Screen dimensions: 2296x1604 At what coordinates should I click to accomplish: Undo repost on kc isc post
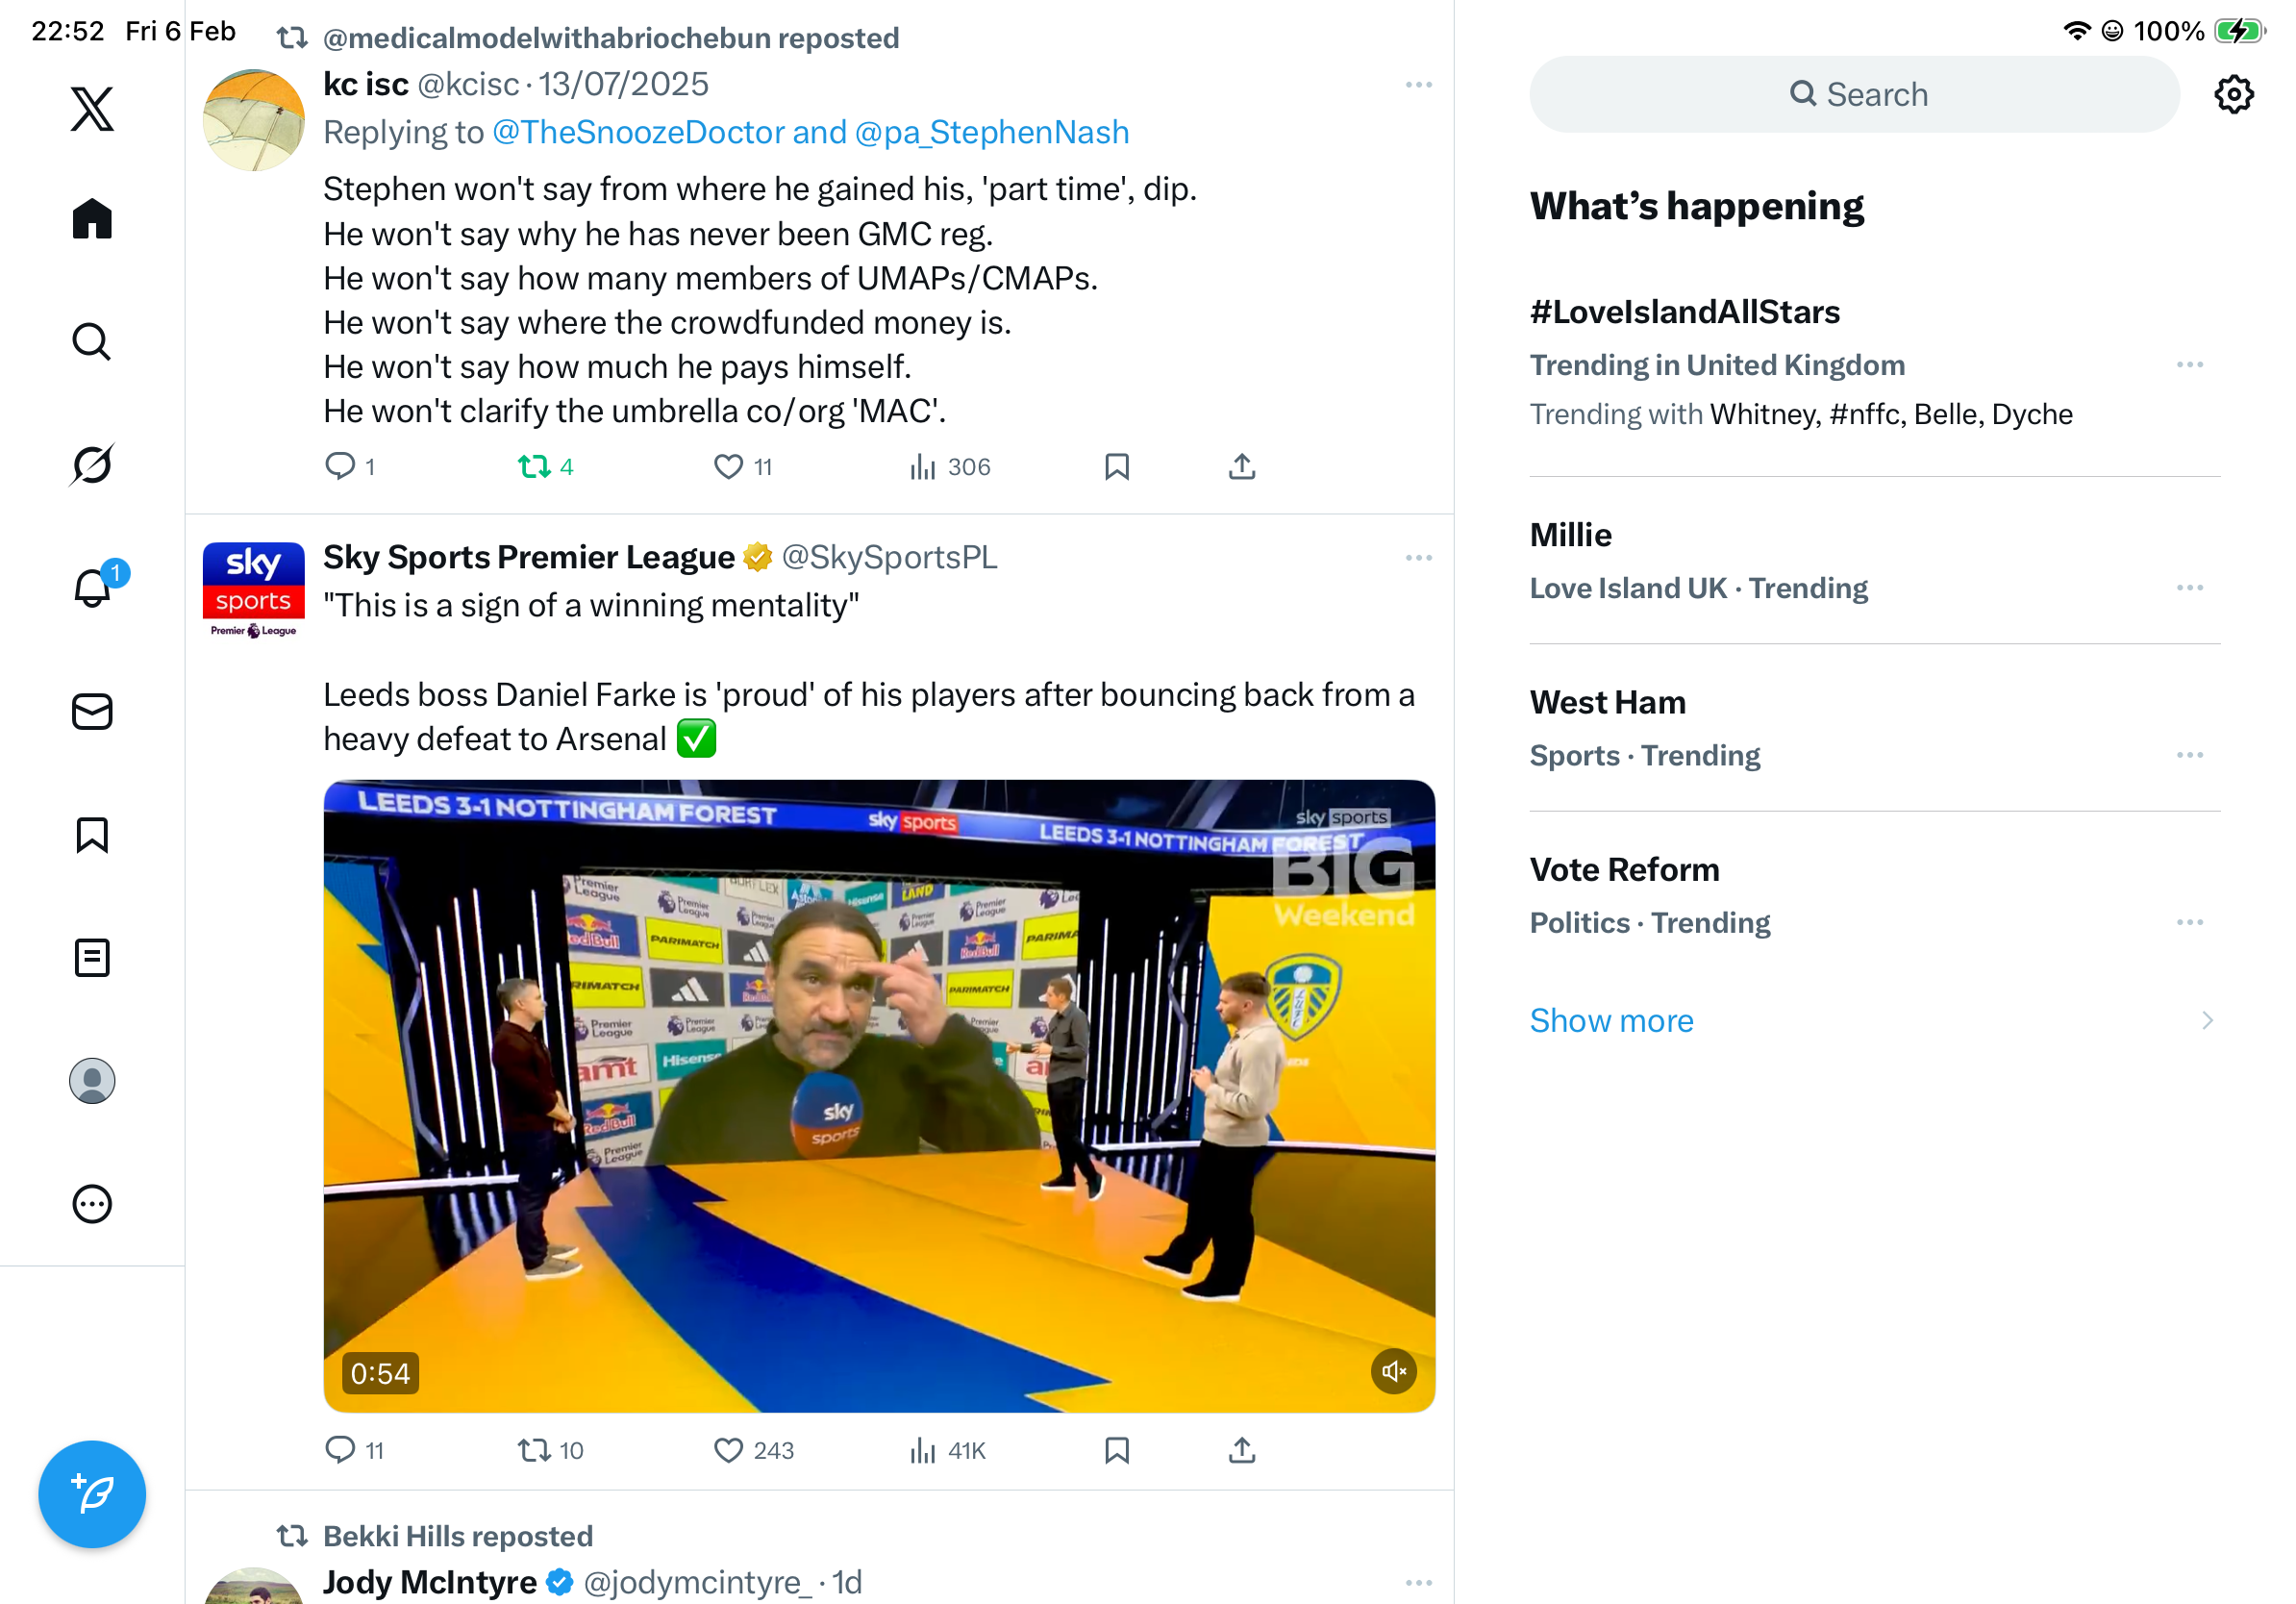(x=534, y=466)
